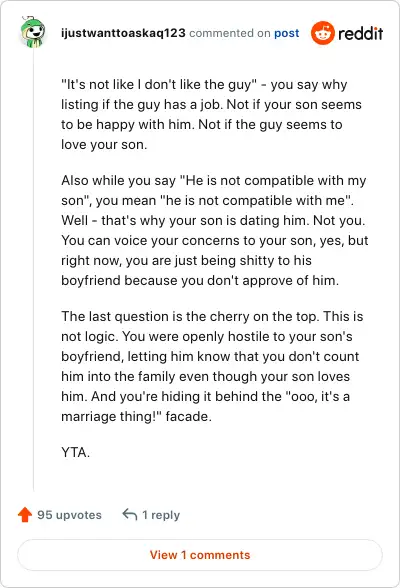Click the "YTA." verdict text
This screenshot has height=588, width=400.
75,452
